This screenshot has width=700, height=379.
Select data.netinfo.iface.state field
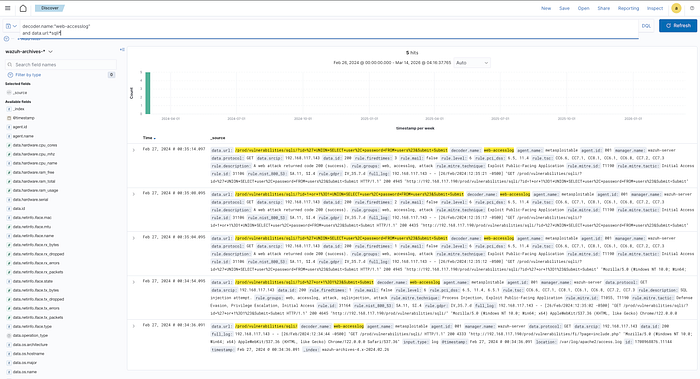(33, 281)
